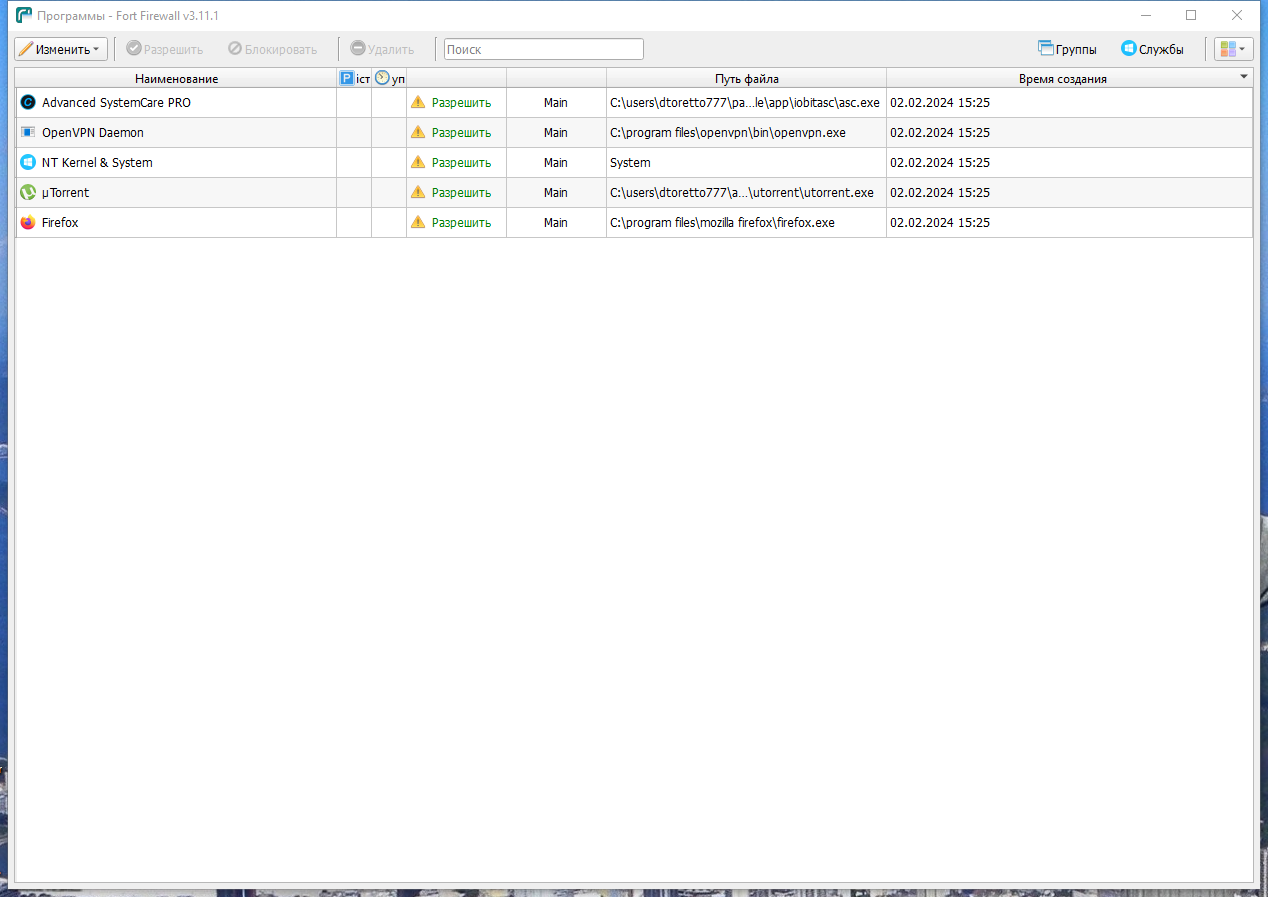Click the µTorrent green icon

[x=28, y=192]
